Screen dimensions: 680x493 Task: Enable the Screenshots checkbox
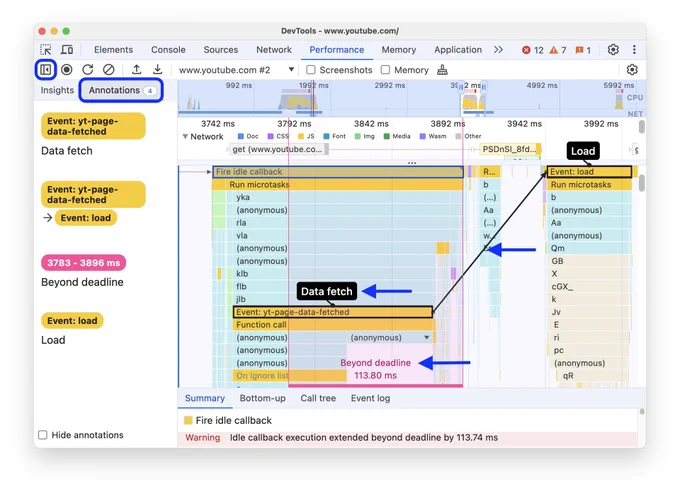311,70
